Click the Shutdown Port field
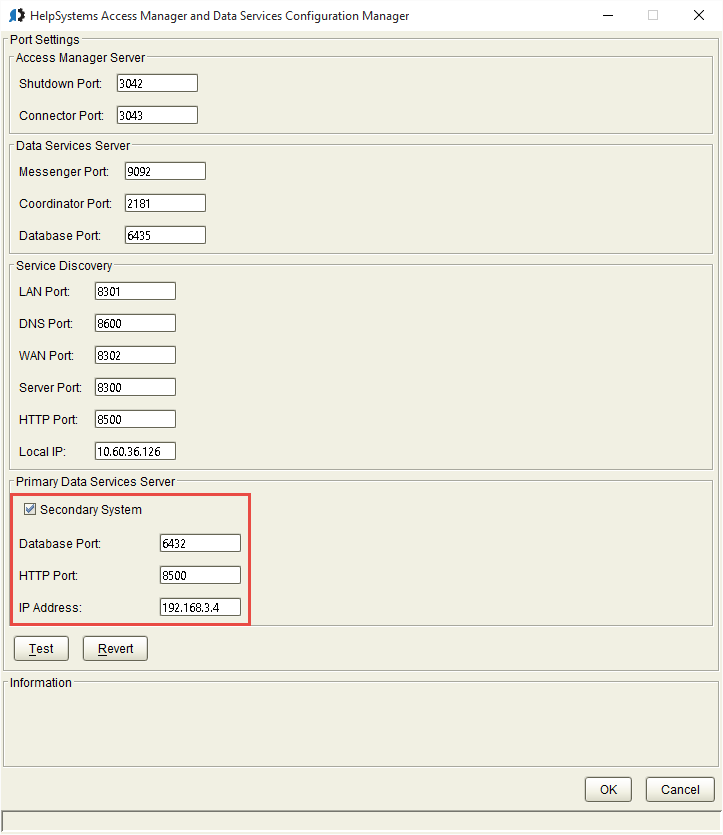This screenshot has height=835, width=723. 157,83
